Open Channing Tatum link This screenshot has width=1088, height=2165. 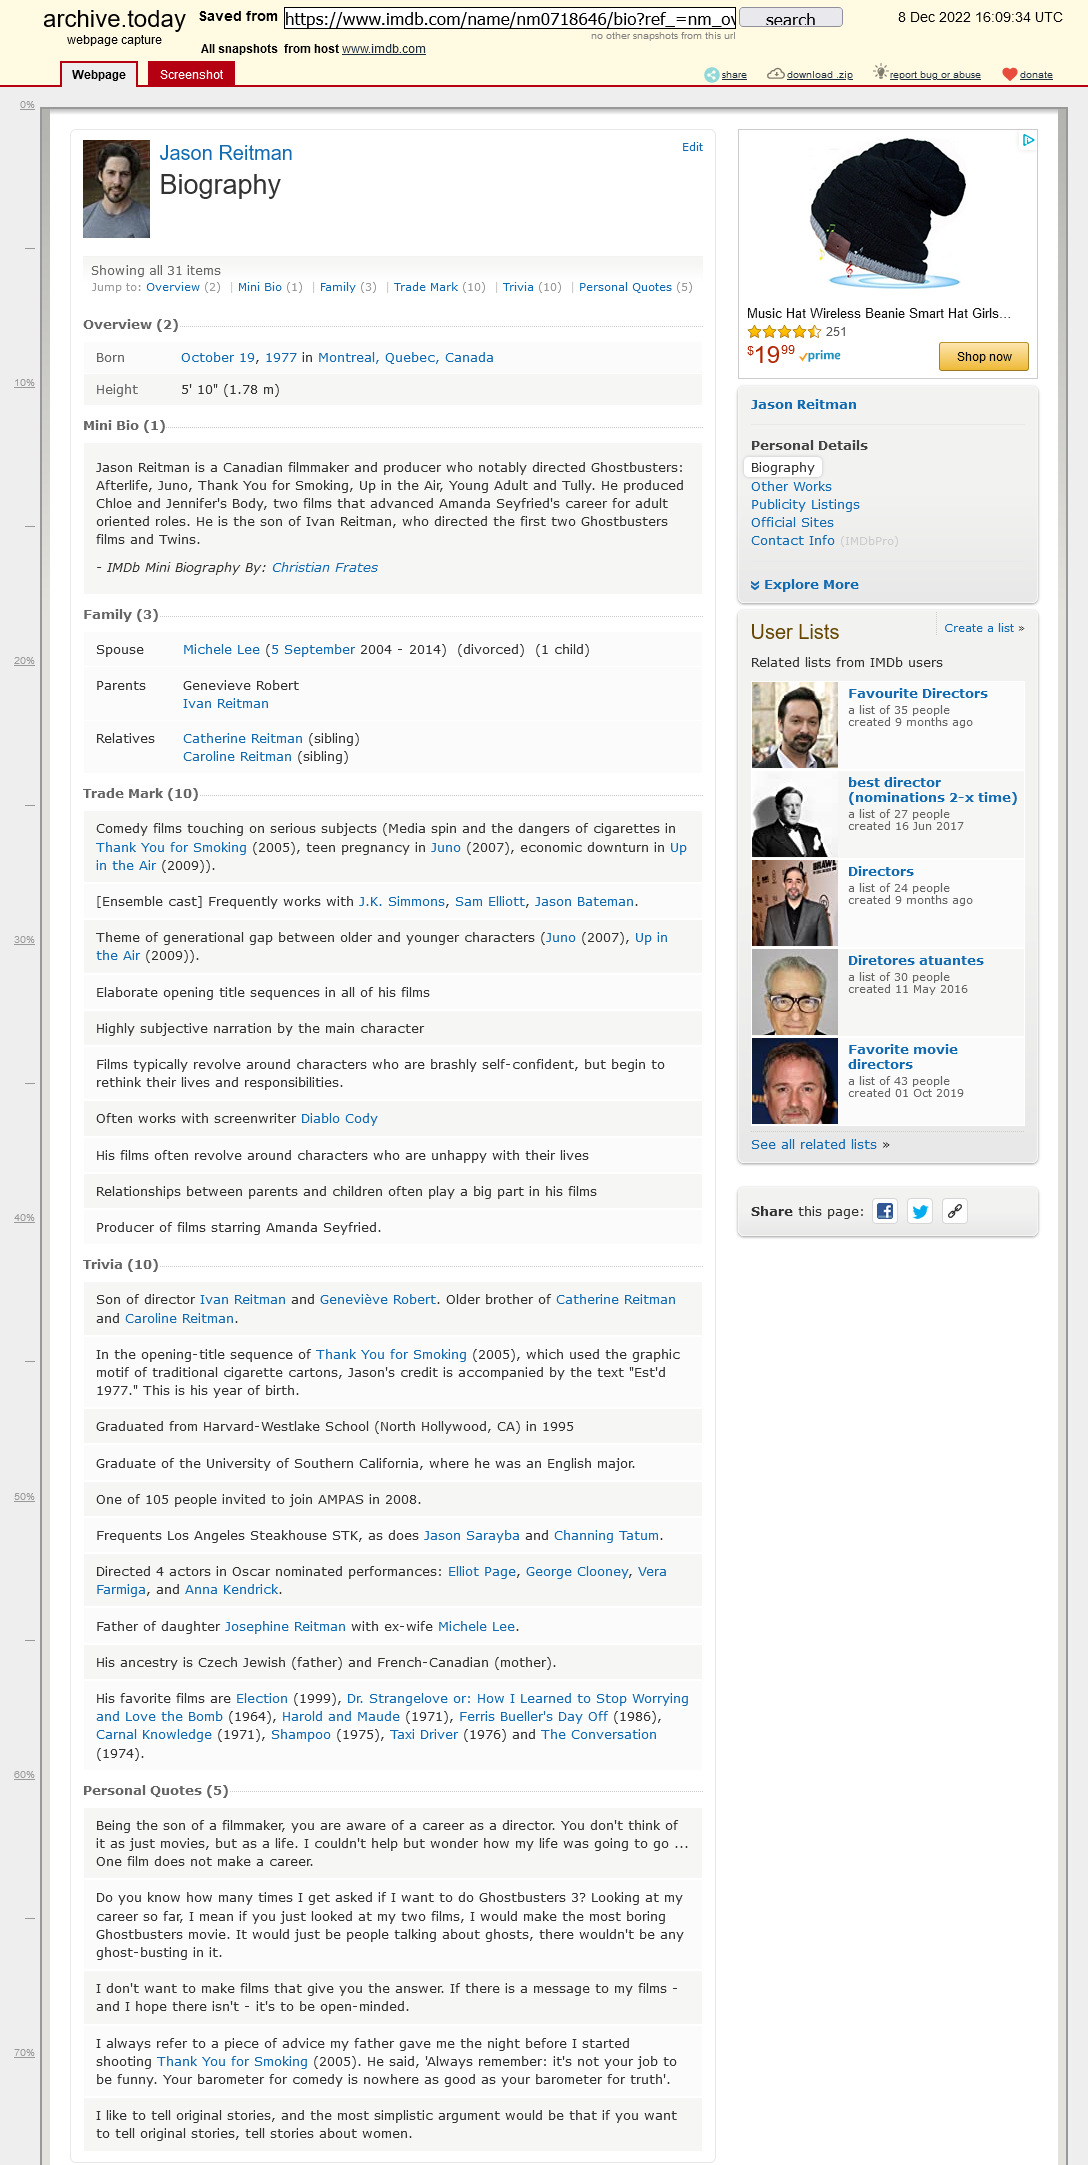coord(606,1536)
